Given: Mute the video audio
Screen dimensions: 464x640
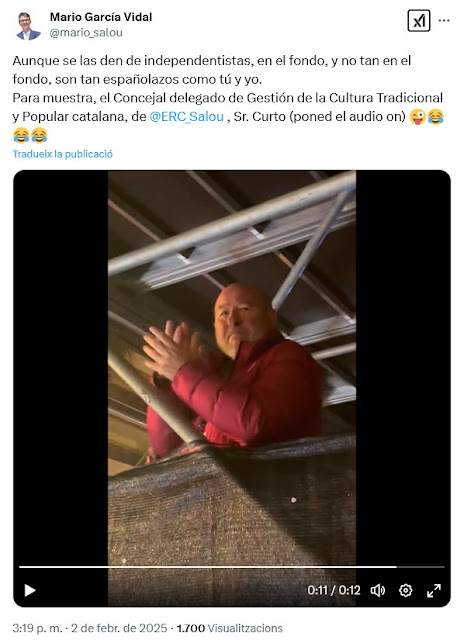Looking at the screenshot, I should click(x=377, y=590).
